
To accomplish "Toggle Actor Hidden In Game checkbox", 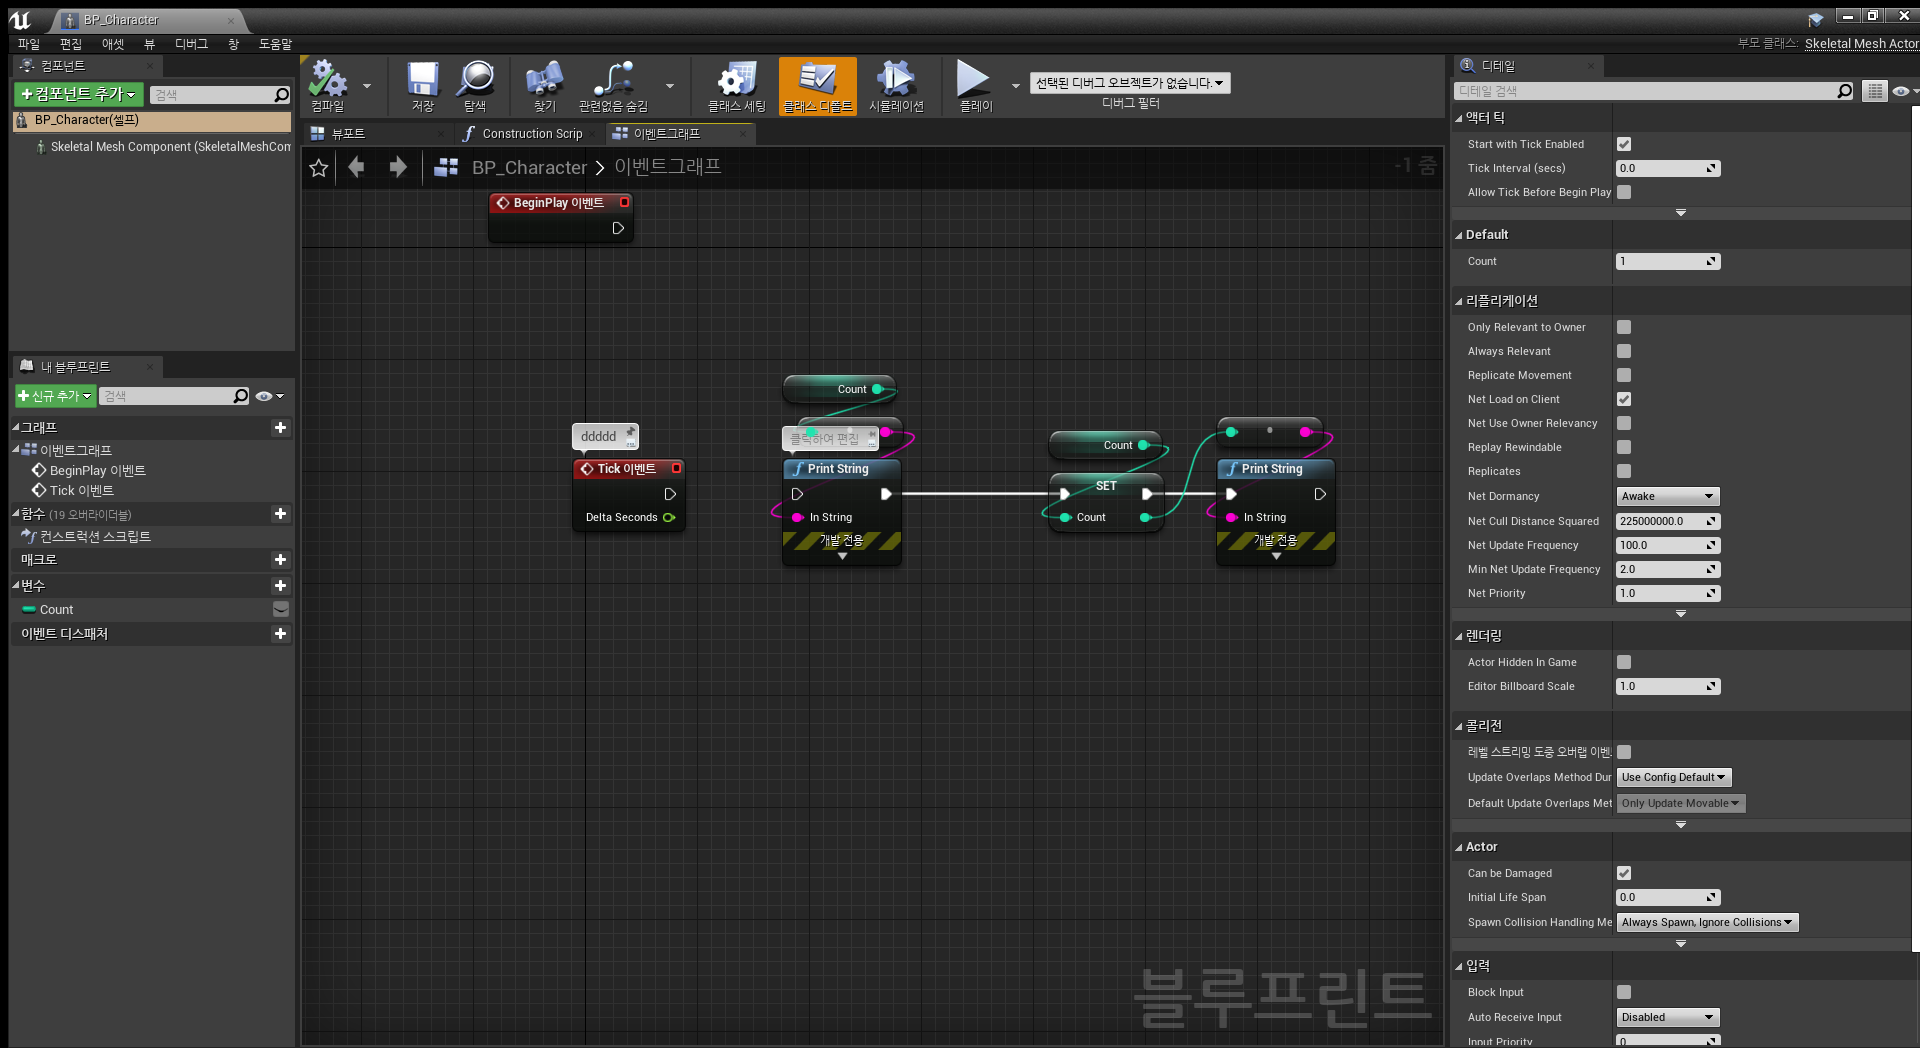I will coord(1624,662).
